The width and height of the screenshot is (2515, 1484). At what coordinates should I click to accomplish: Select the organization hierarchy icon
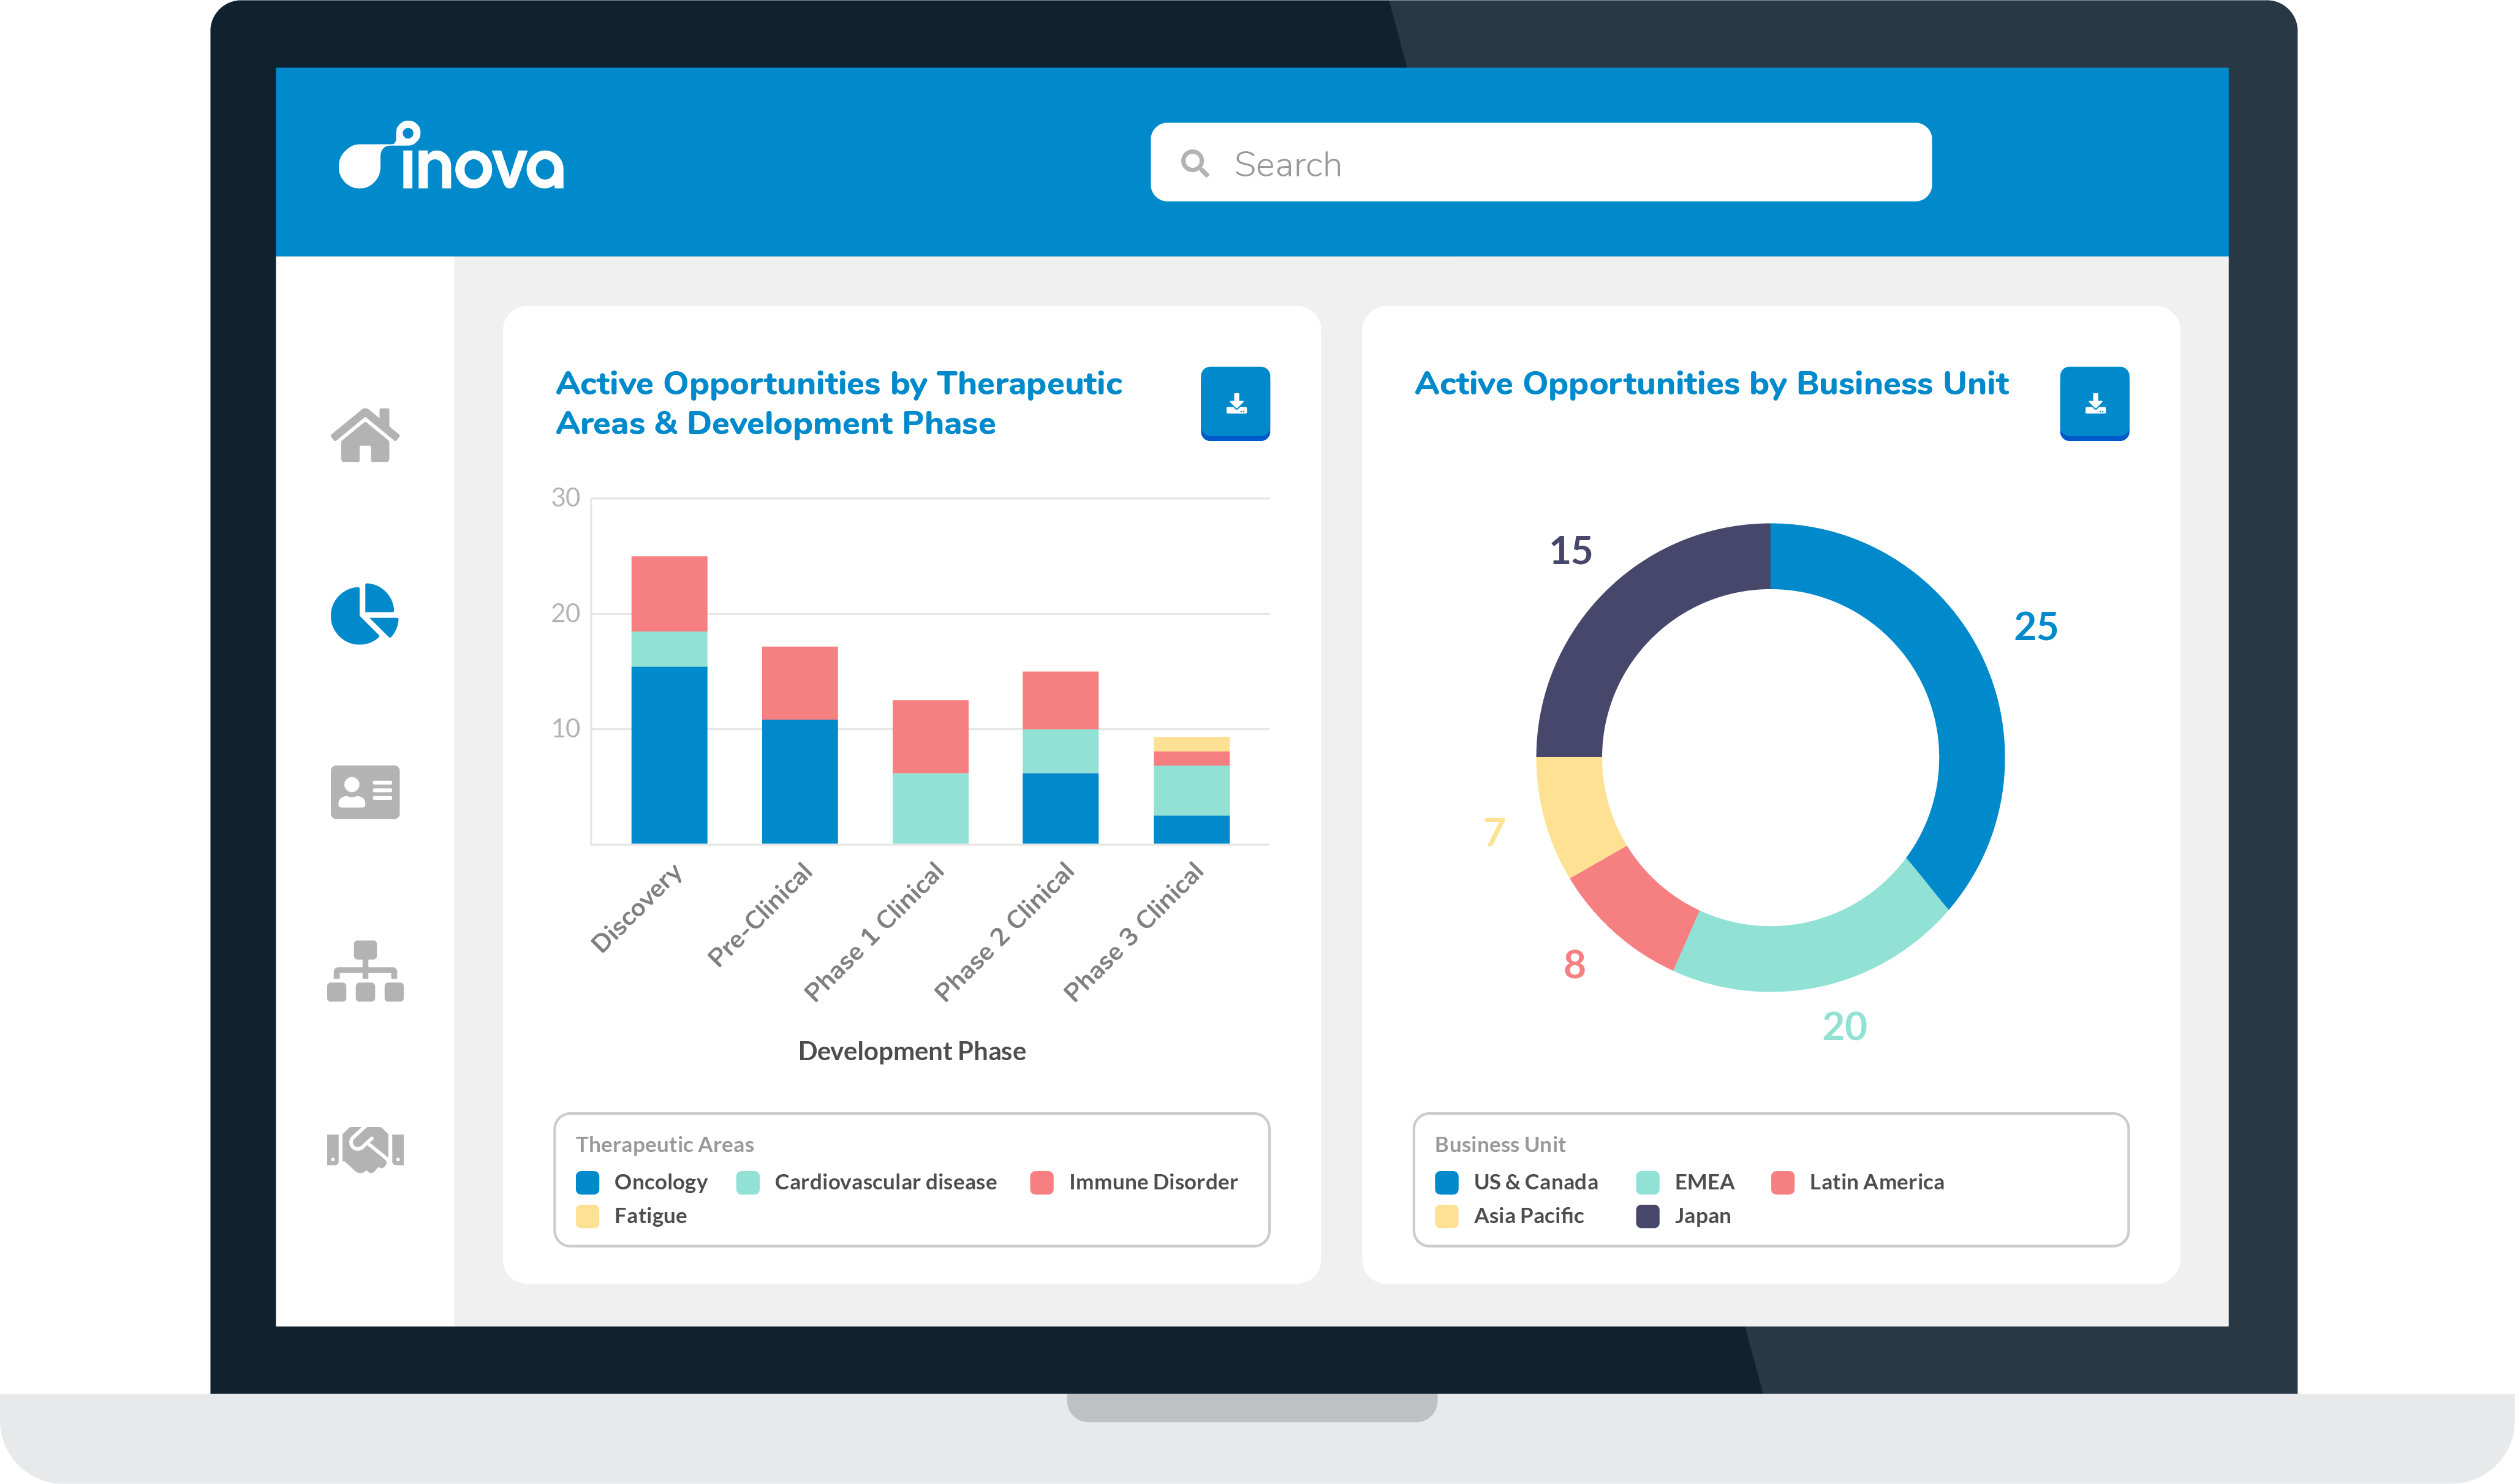tap(365, 971)
